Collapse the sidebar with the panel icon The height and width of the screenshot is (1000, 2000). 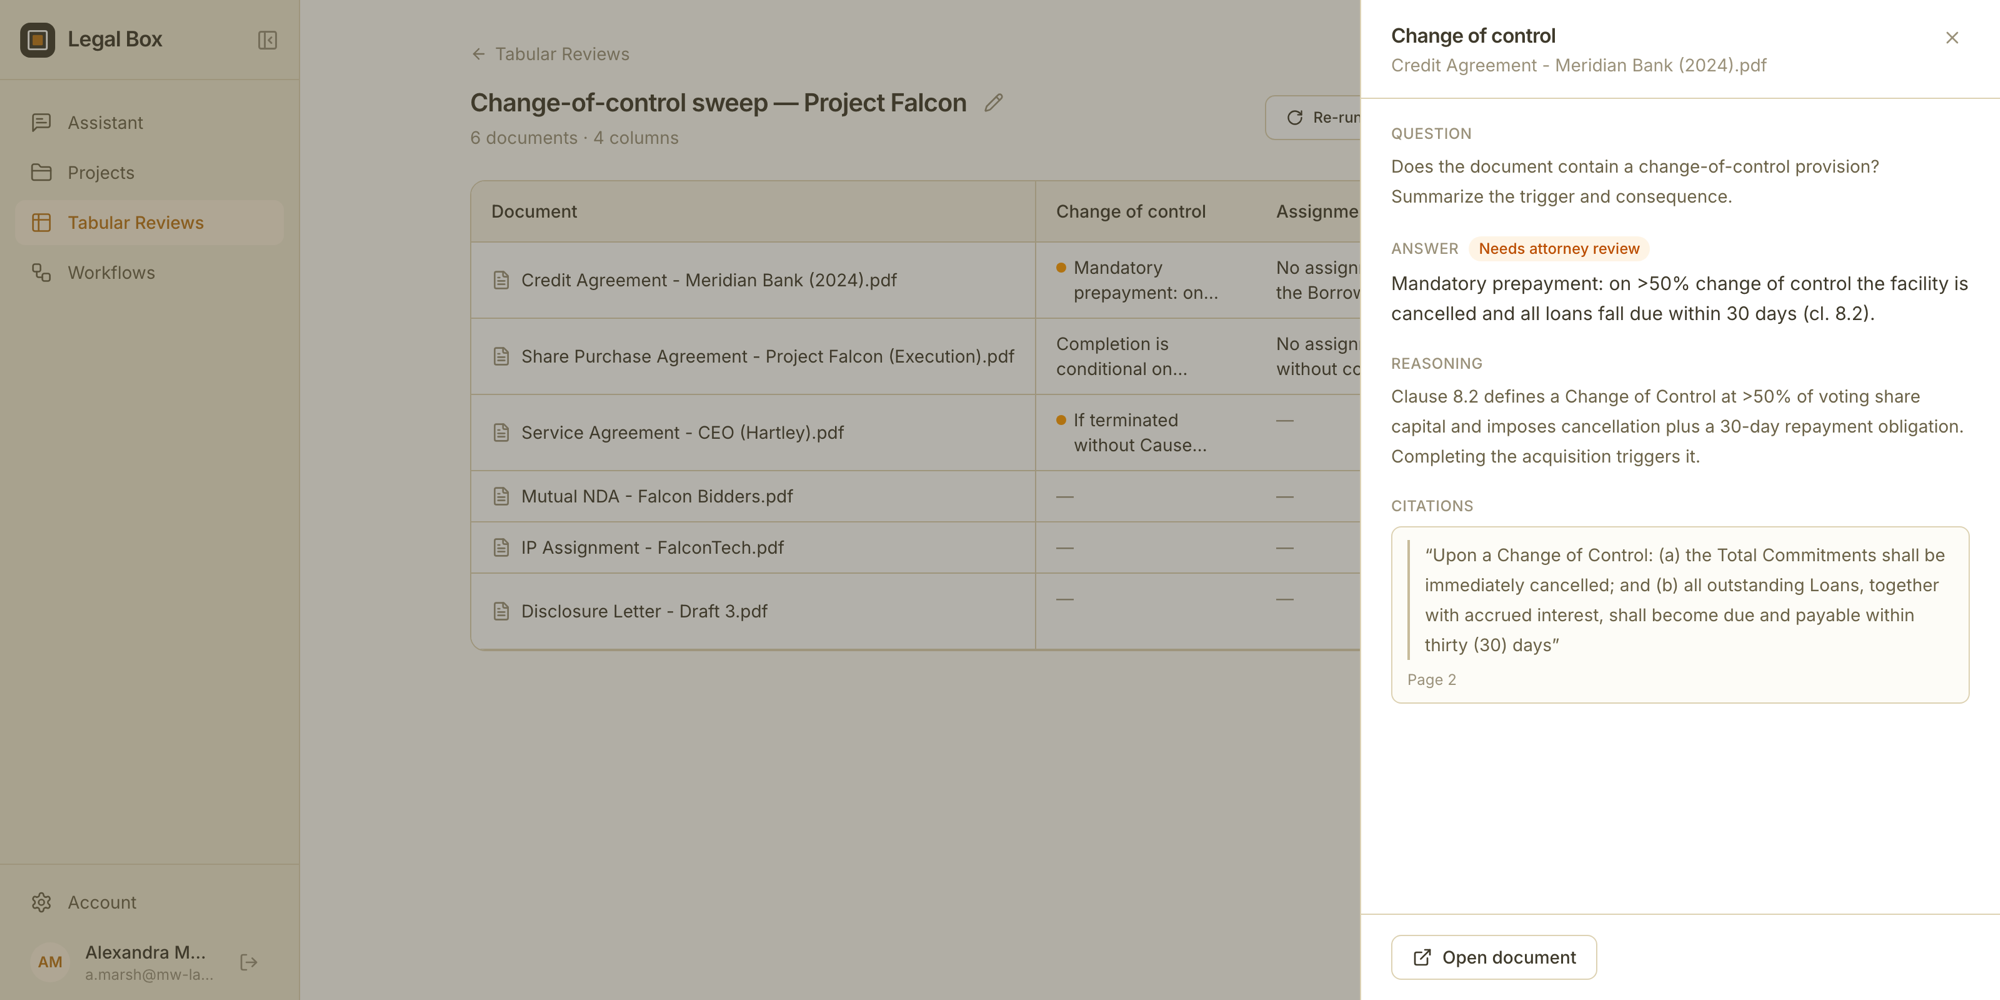[267, 40]
